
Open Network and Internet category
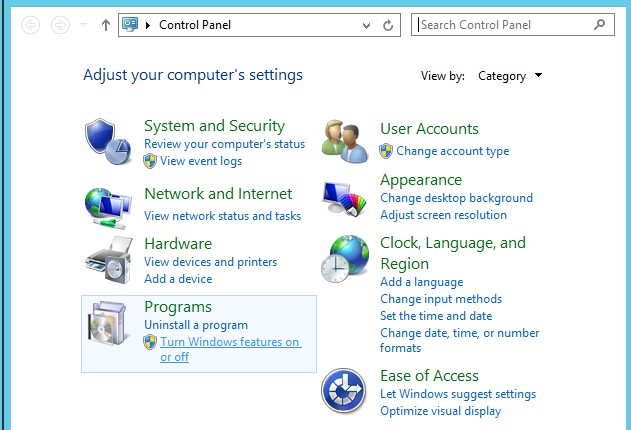(x=218, y=194)
